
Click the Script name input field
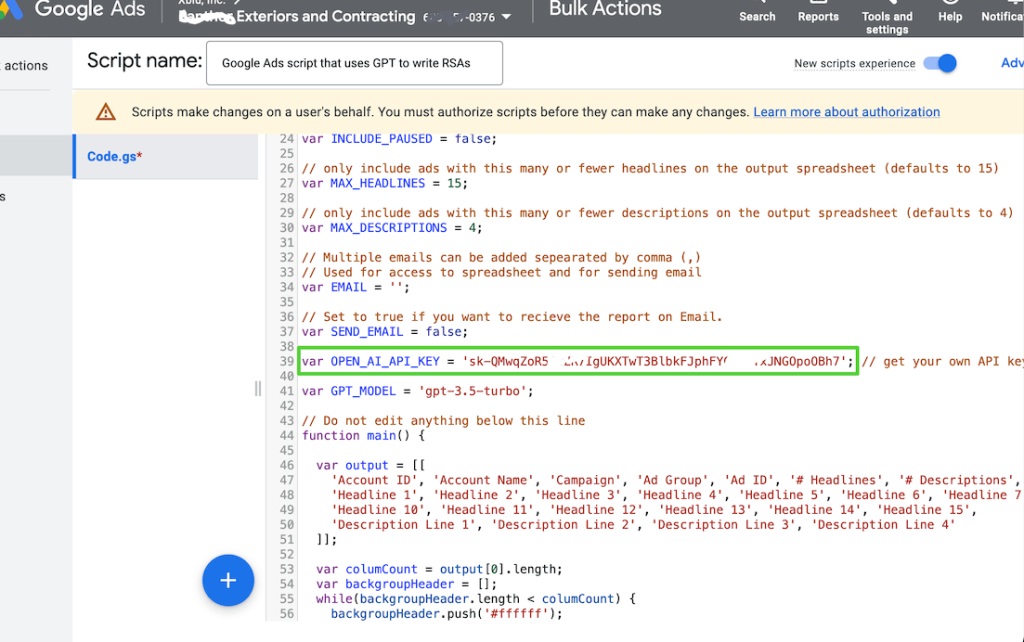coord(355,63)
